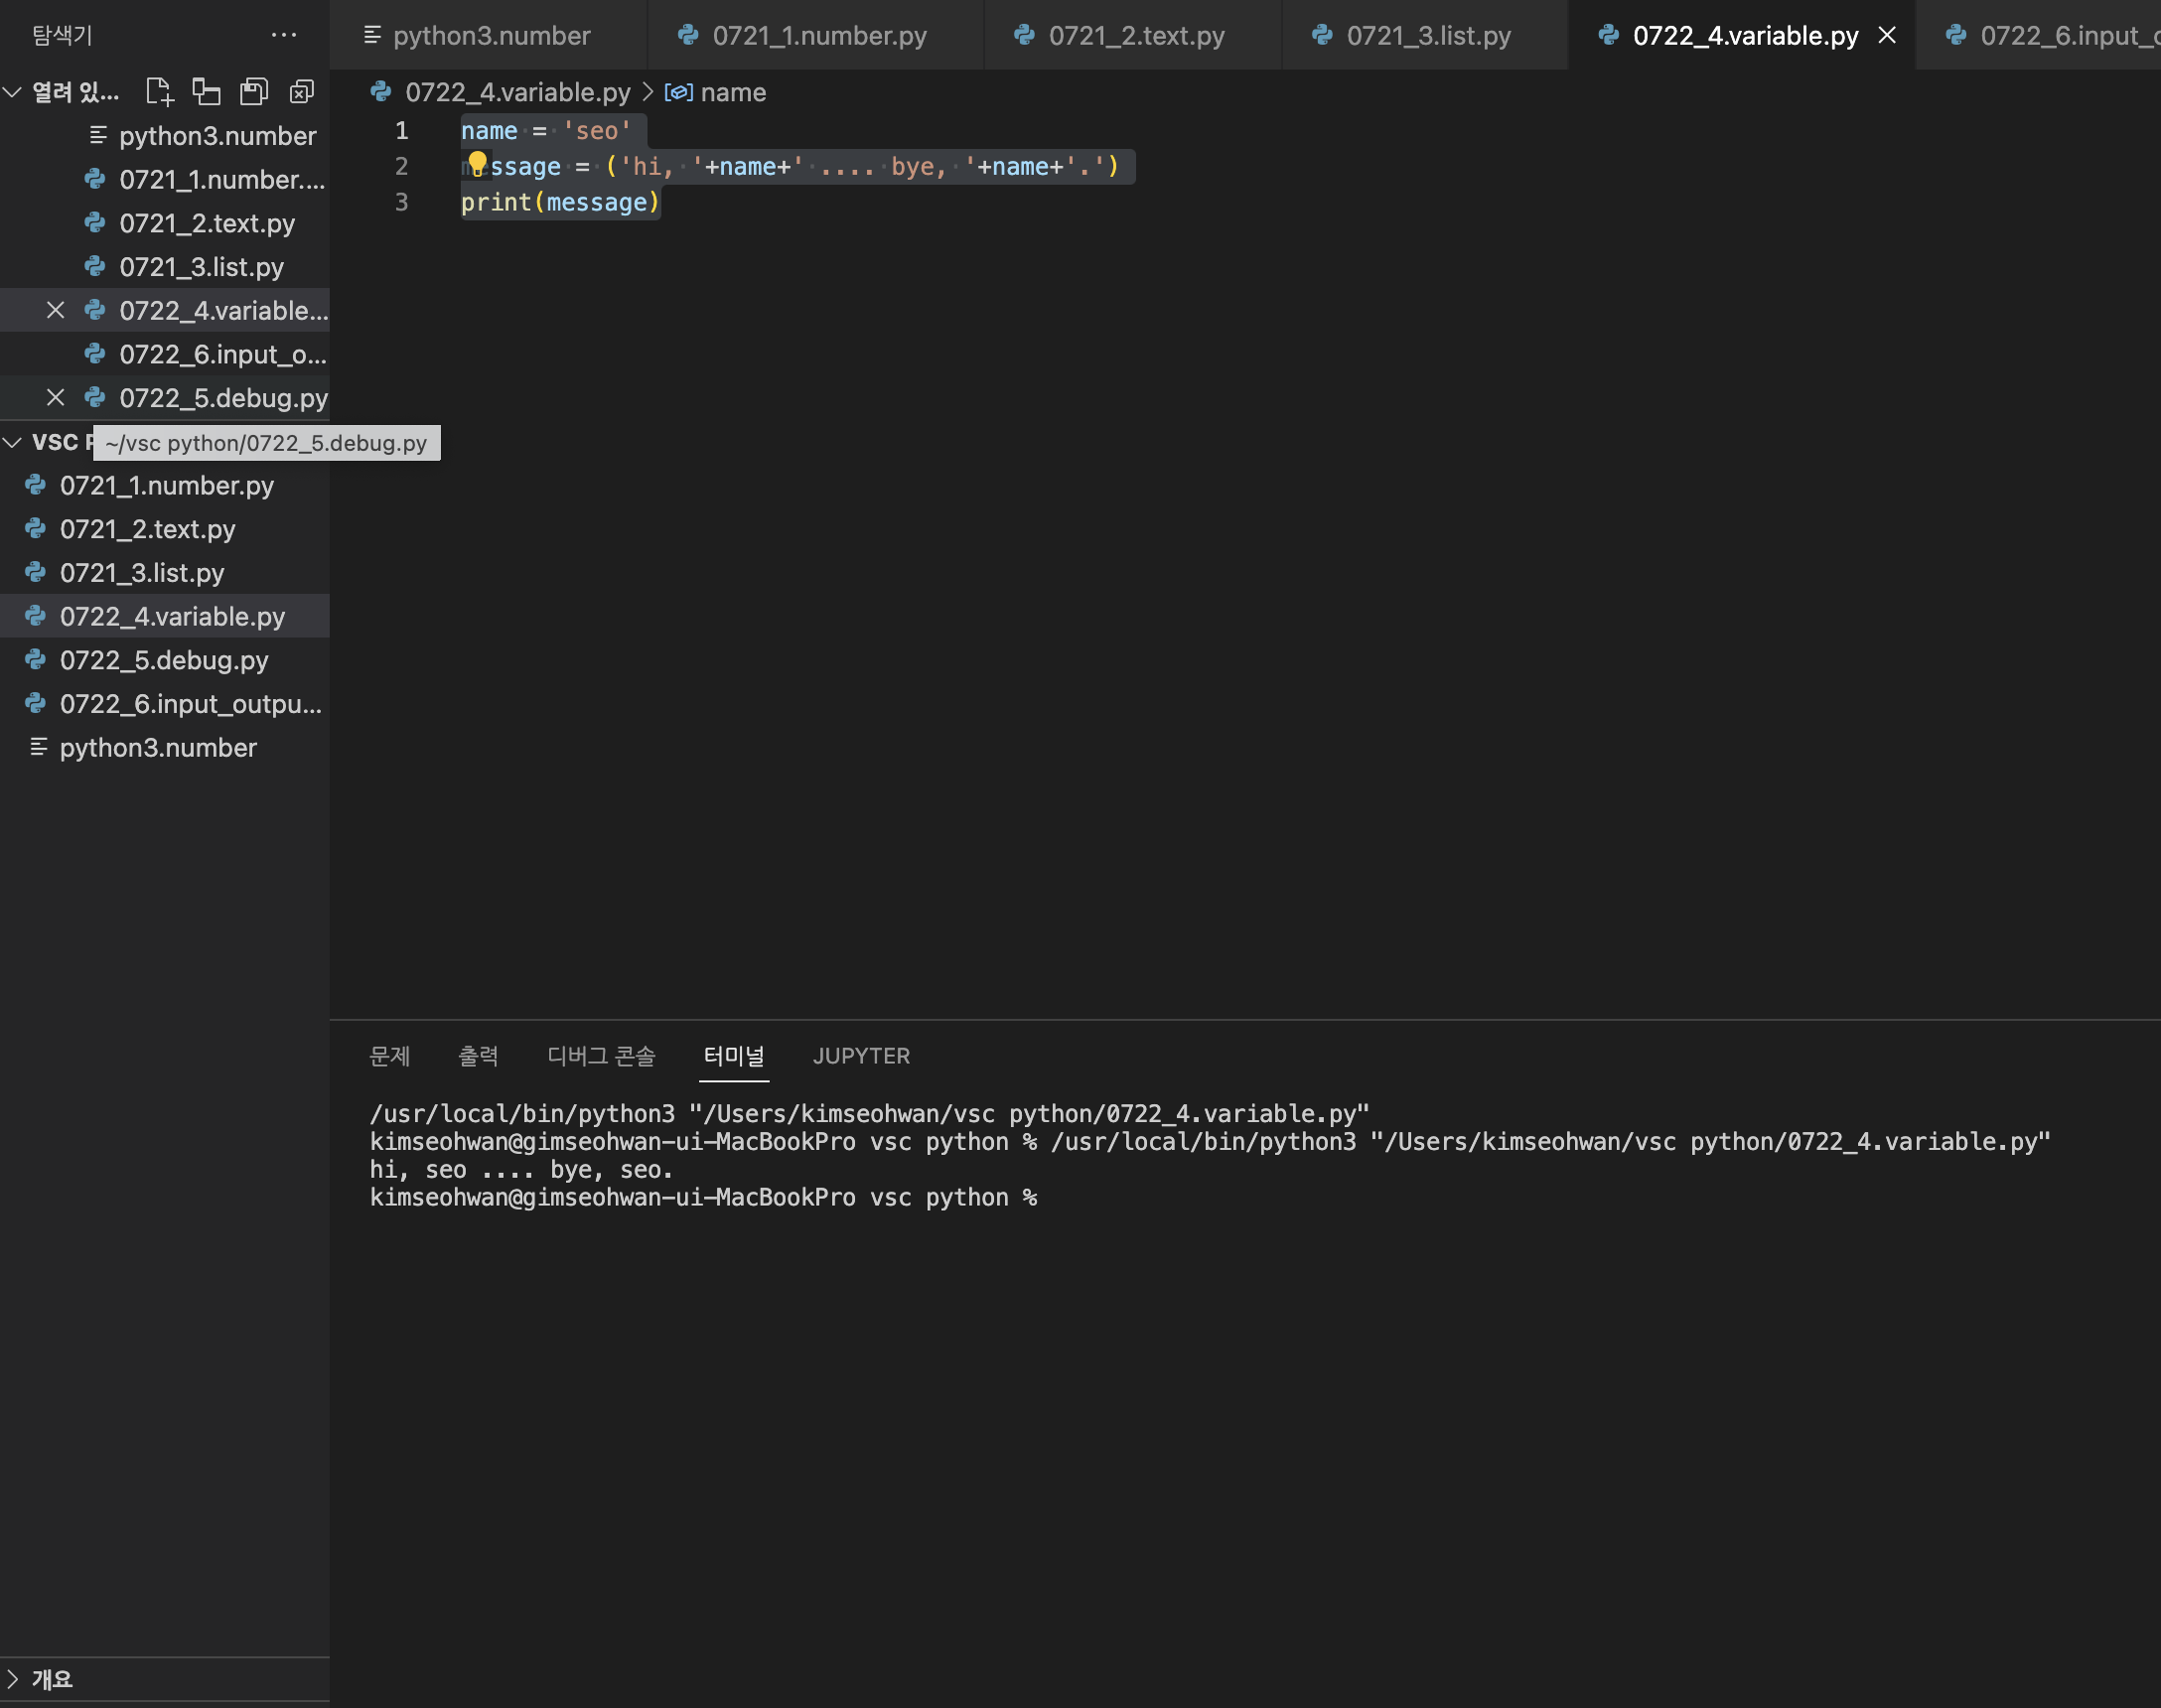Open the problems panel tab
Screen dimensions: 2161x1708
389,1056
